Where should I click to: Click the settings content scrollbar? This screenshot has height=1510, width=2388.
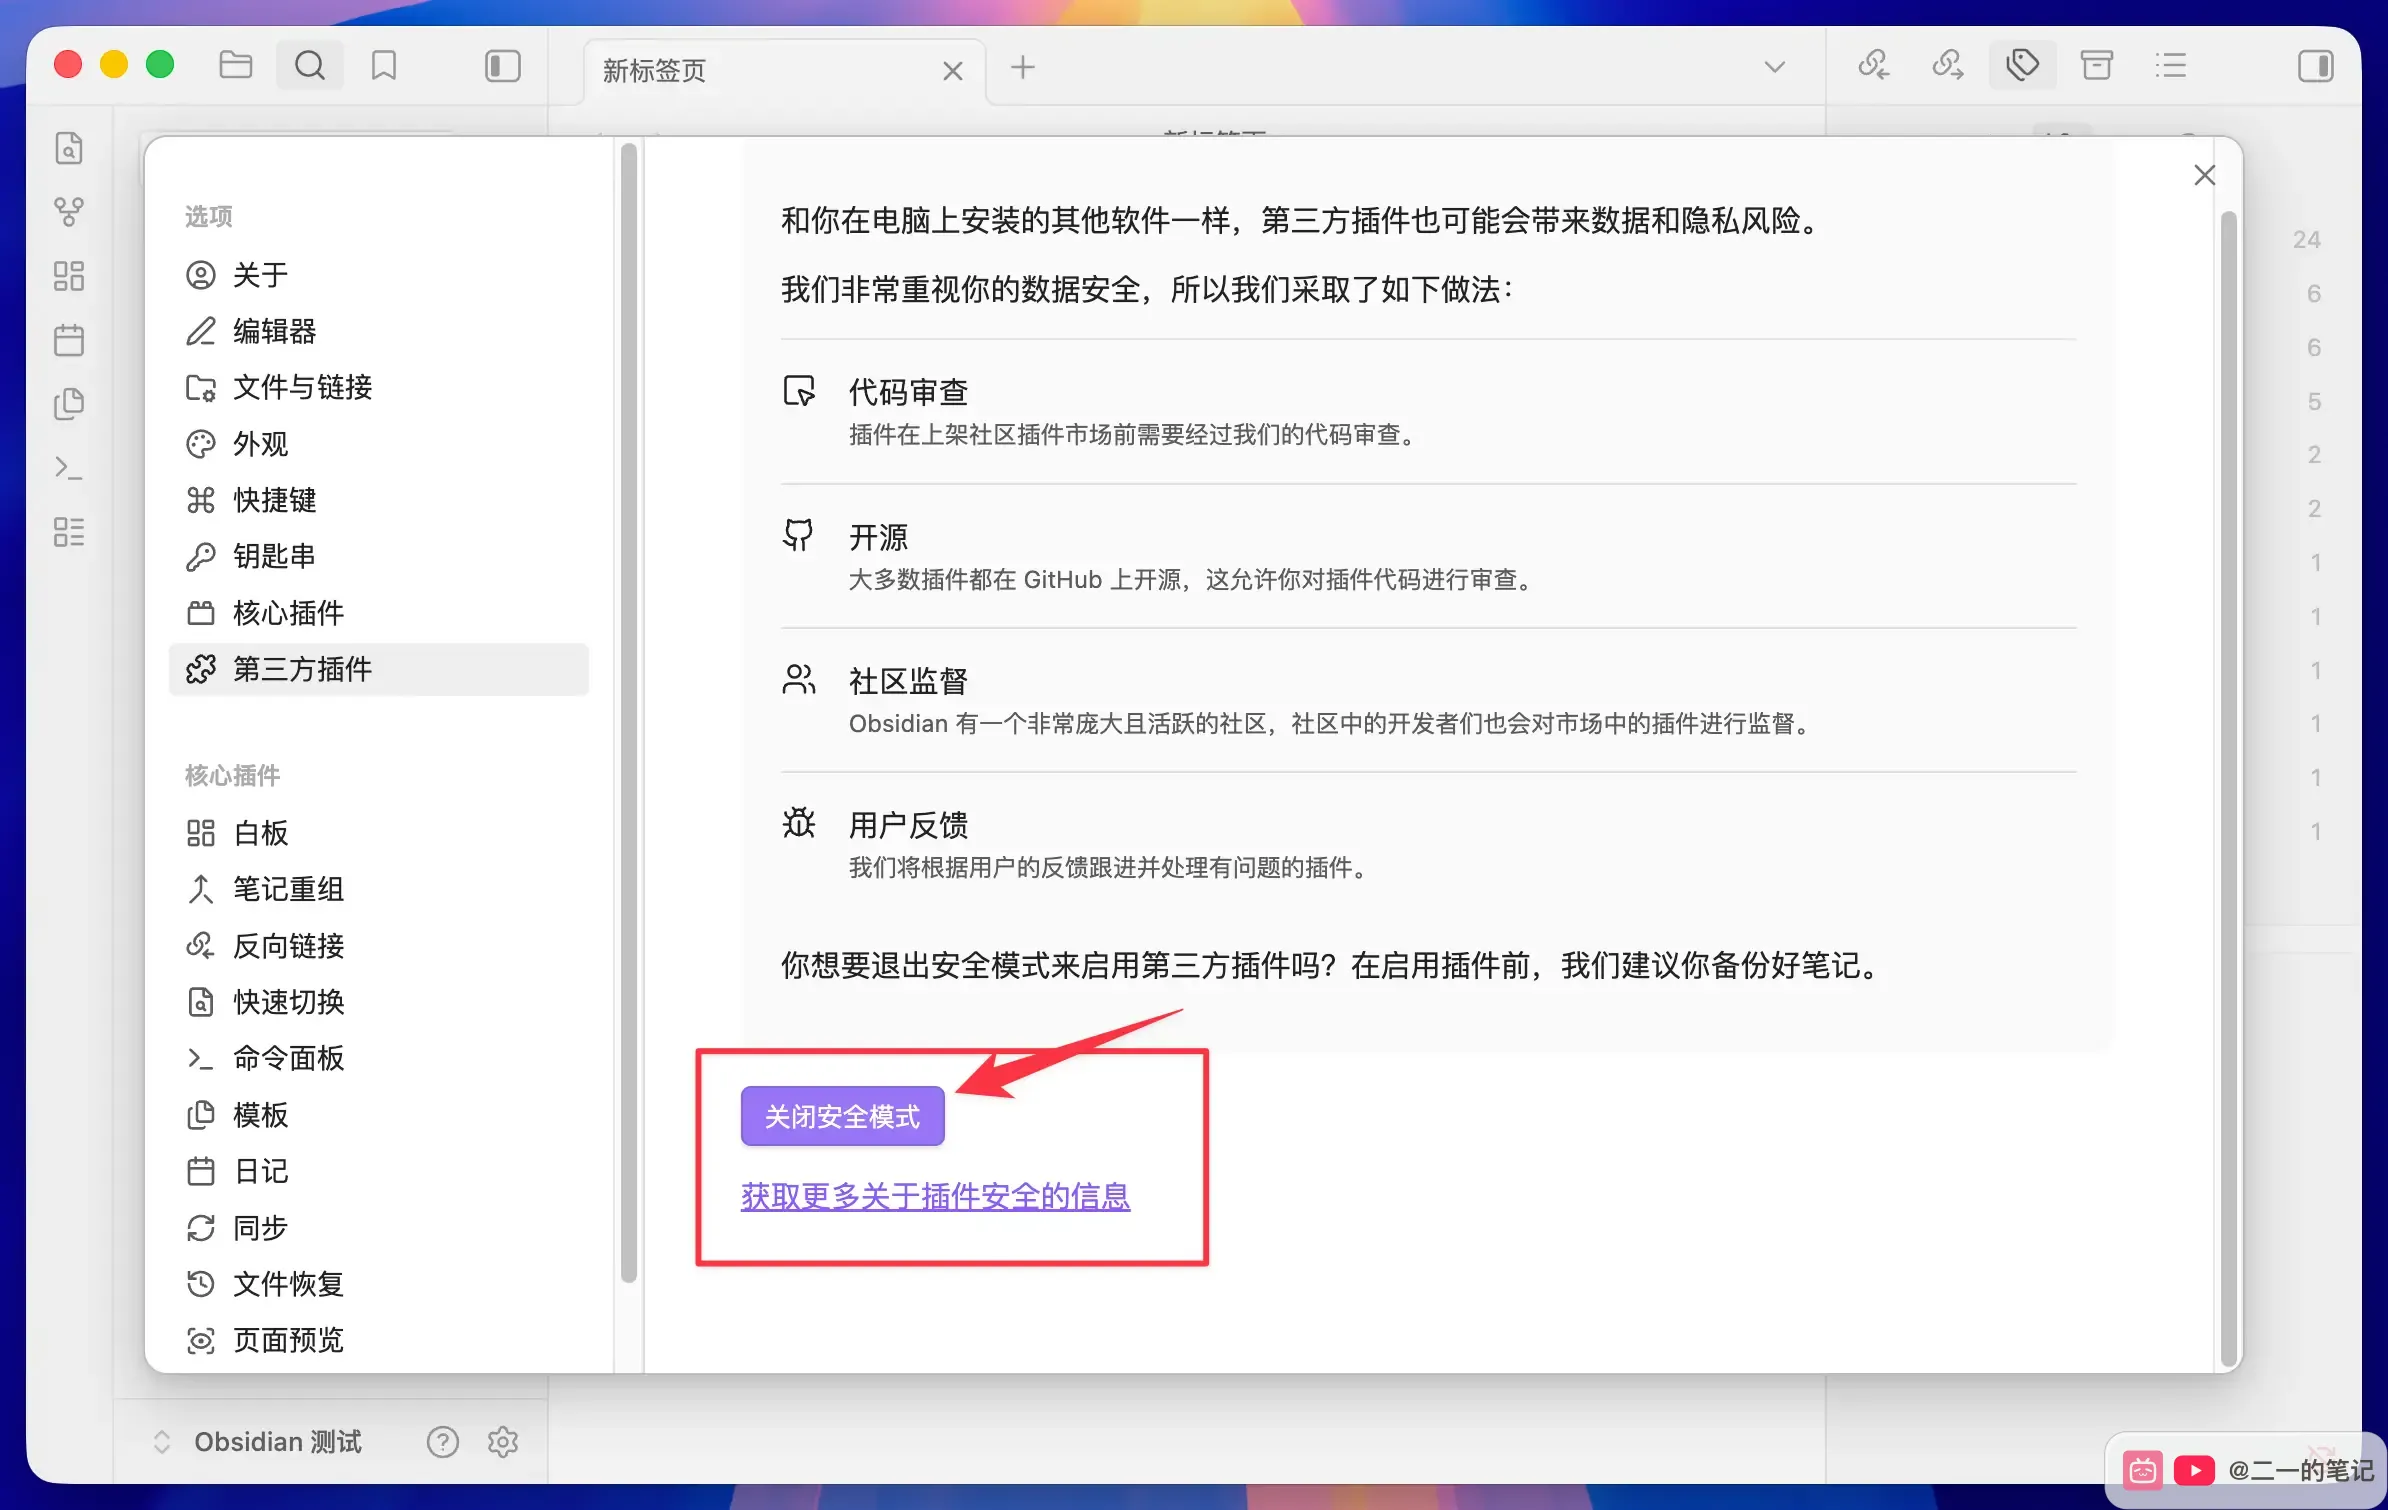click(x=2228, y=788)
